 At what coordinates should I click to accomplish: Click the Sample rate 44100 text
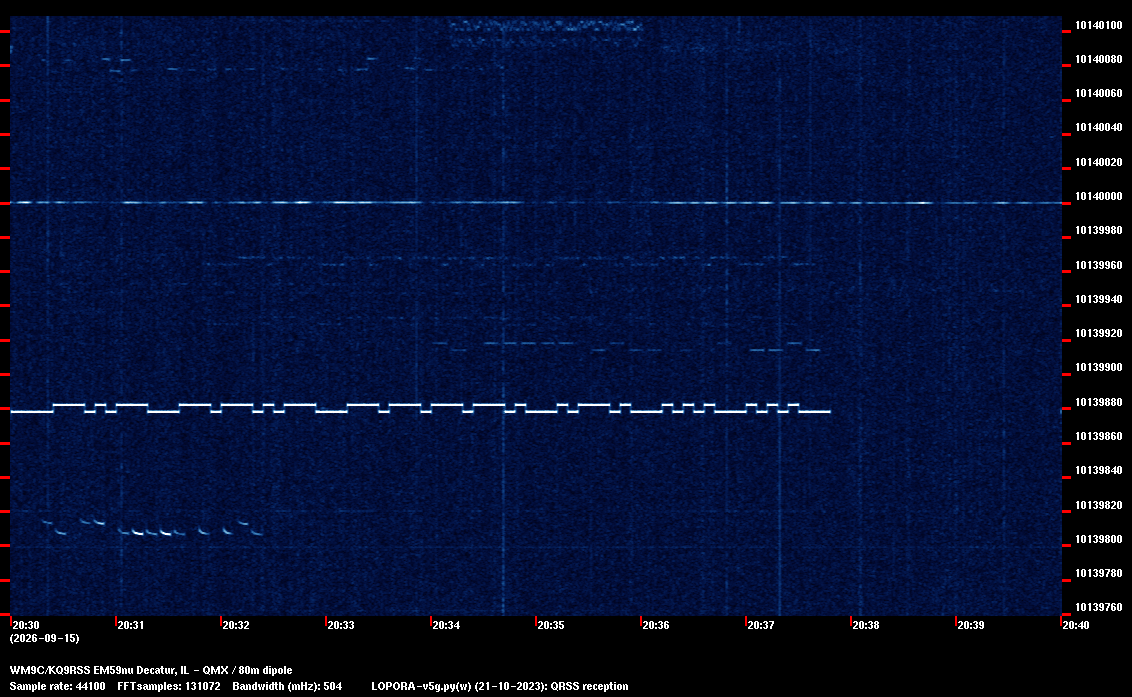coord(57,686)
